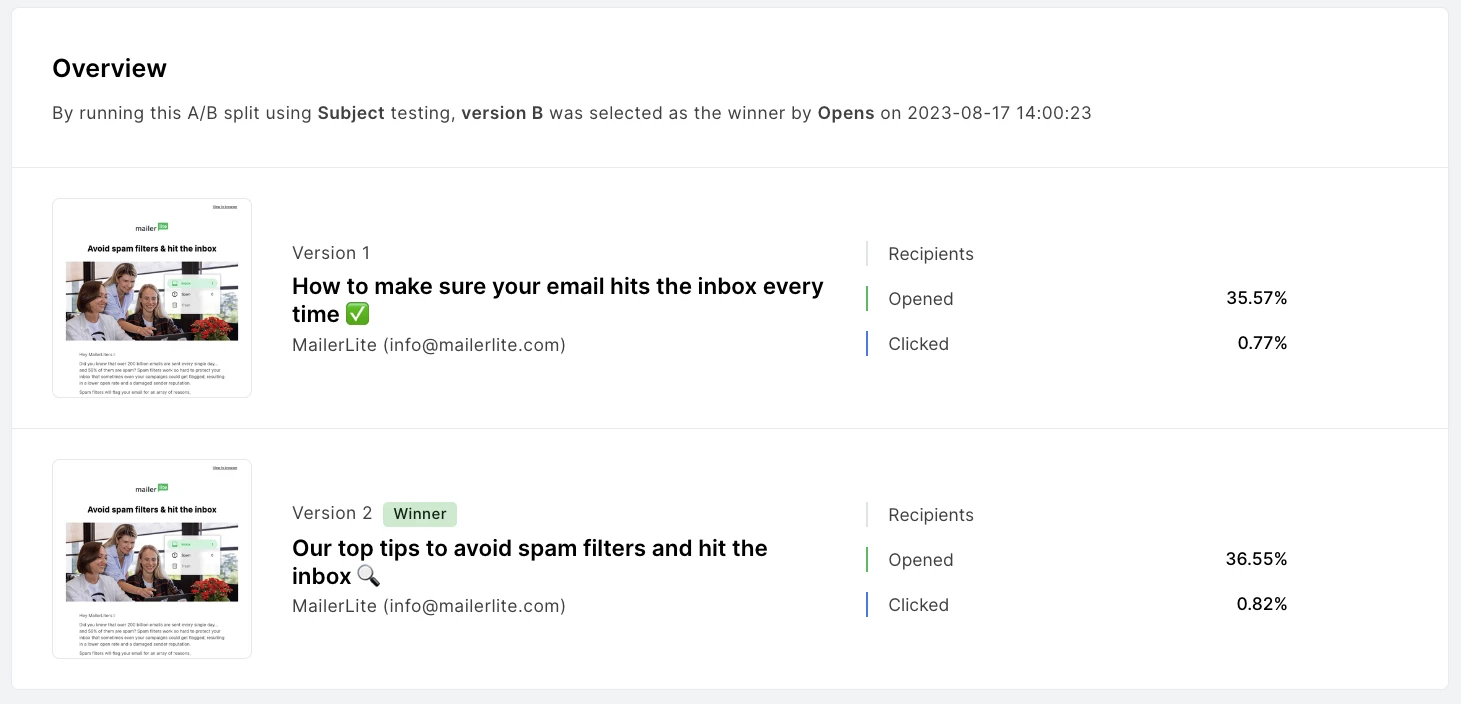Click the MailerLite logo in Version 1 preview
This screenshot has width=1461, height=704.
click(x=152, y=228)
